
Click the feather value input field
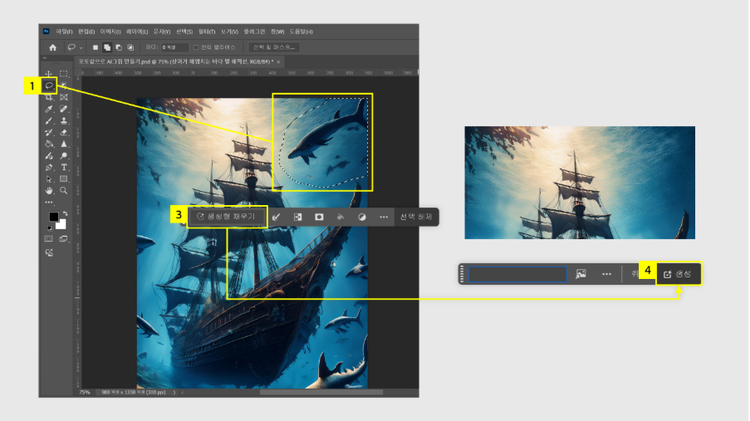pyautogui.click(x=174, y=47)
